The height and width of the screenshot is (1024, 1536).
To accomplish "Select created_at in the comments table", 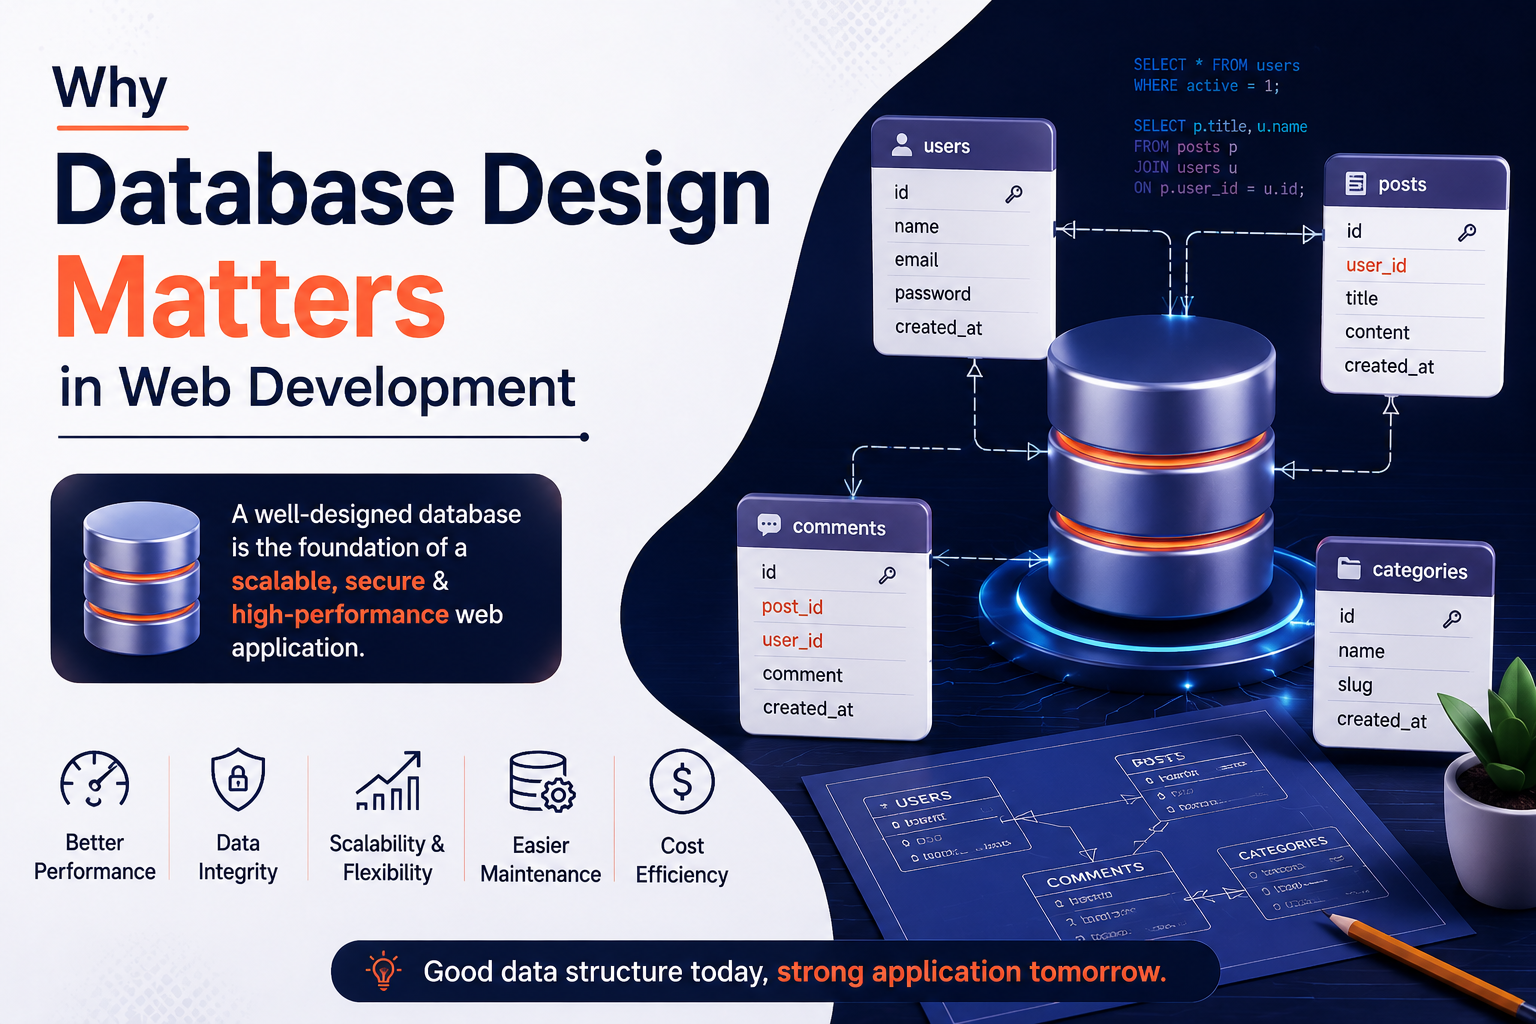I will pyautogui.click(x=832, y=709).
